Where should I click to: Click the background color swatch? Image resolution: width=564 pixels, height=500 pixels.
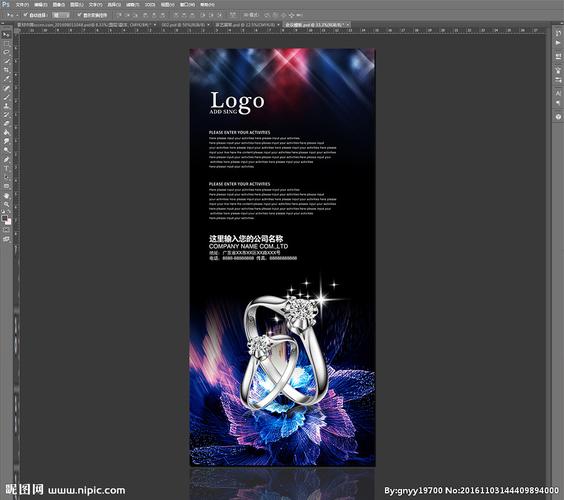8,222
